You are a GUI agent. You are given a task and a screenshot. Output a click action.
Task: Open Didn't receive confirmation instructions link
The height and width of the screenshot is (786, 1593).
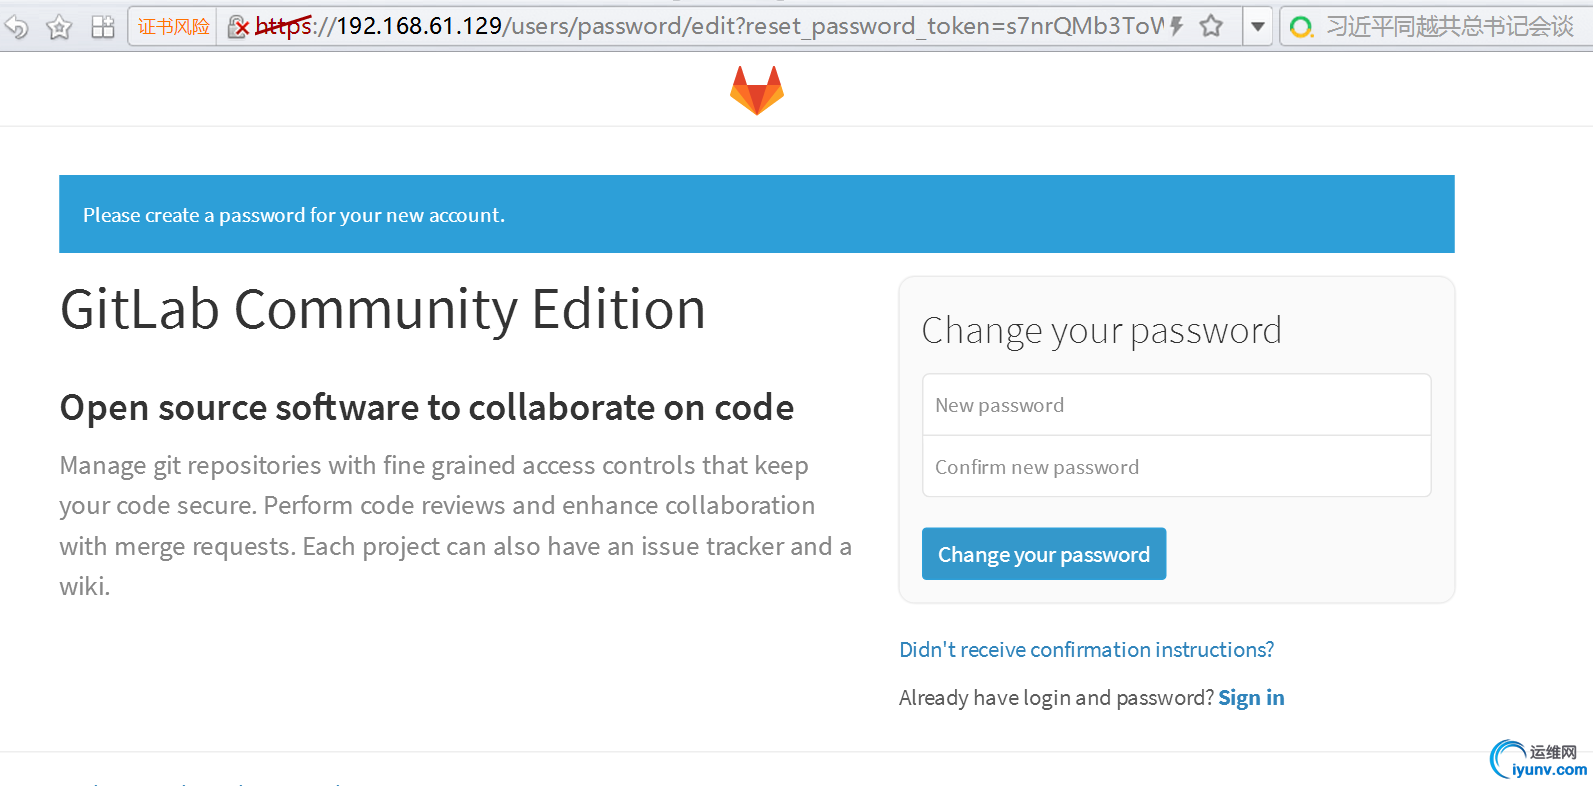(1086, 650)
